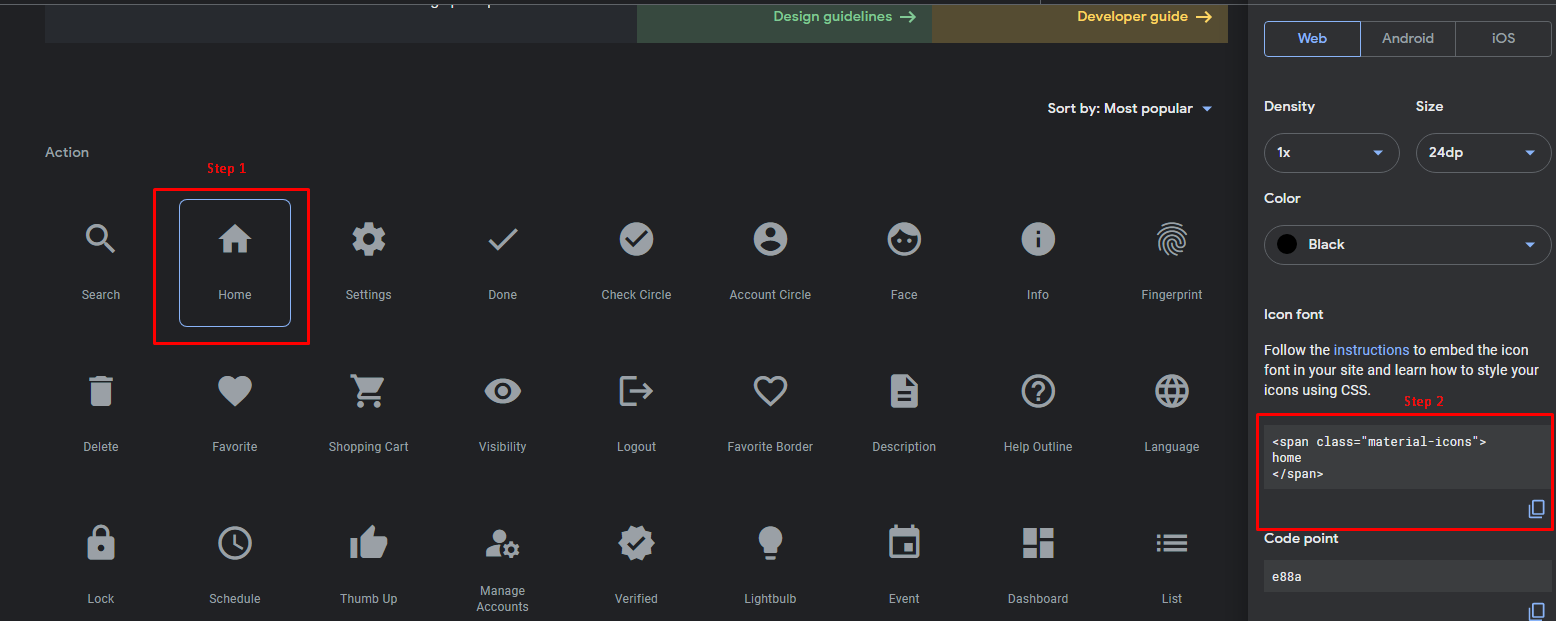Open the Size dropdown showing 24dp
The height and width of the screenshot is (621, 1556).
(x=1483, y=153)
